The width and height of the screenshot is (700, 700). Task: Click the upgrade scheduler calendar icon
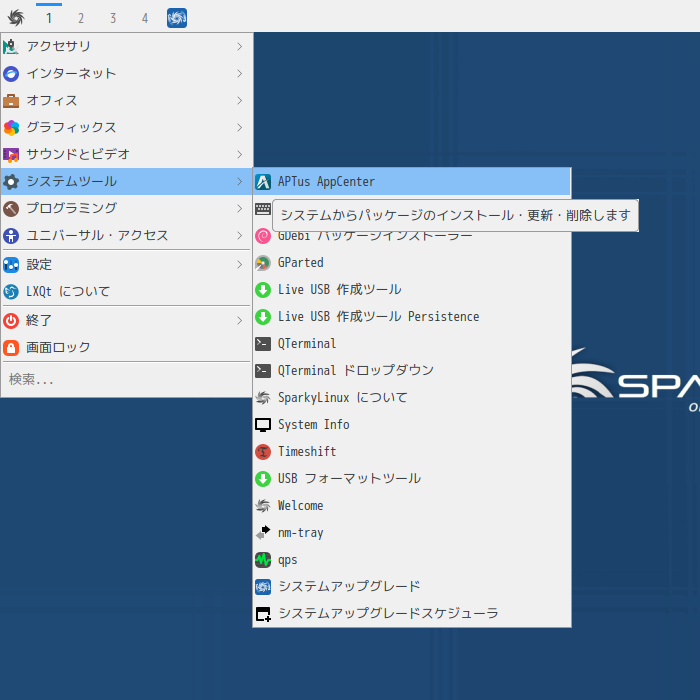(263, 614)
